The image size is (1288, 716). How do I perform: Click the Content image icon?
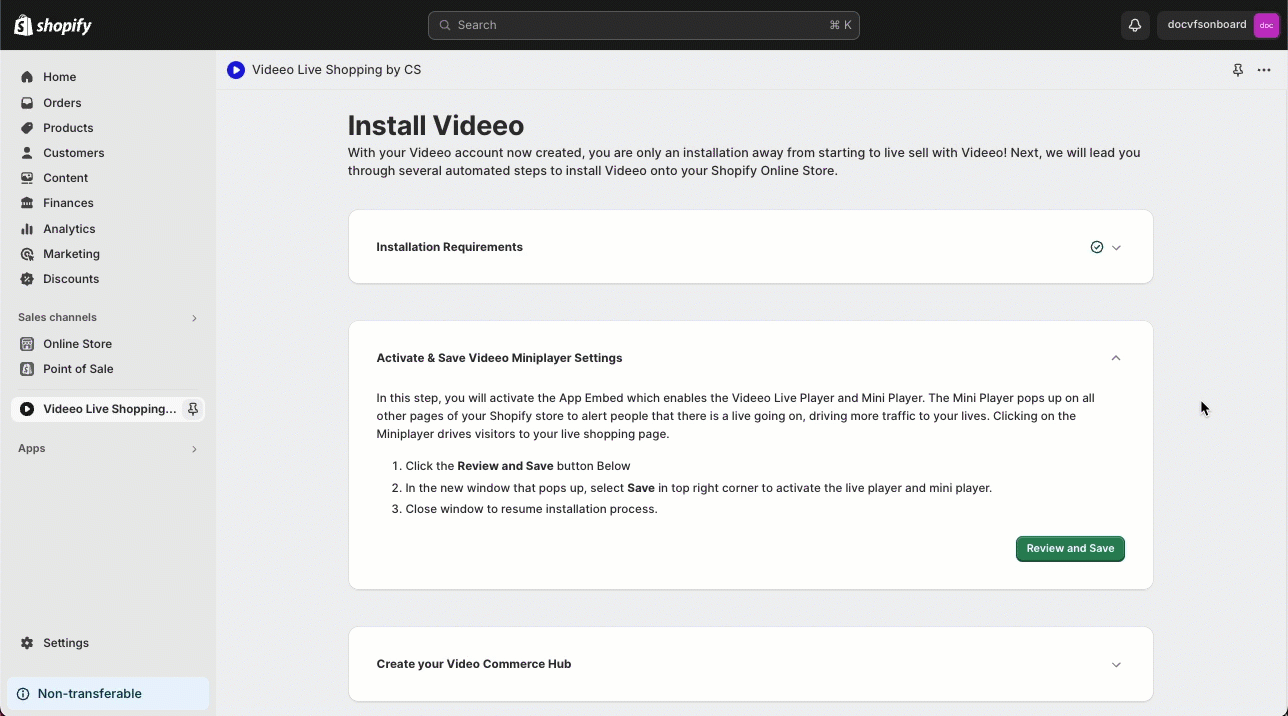tap(27, 178)
